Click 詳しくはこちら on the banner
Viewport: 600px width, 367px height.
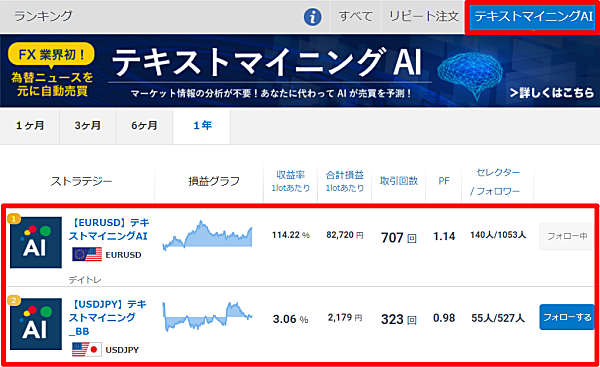click(x=552, y=93)
